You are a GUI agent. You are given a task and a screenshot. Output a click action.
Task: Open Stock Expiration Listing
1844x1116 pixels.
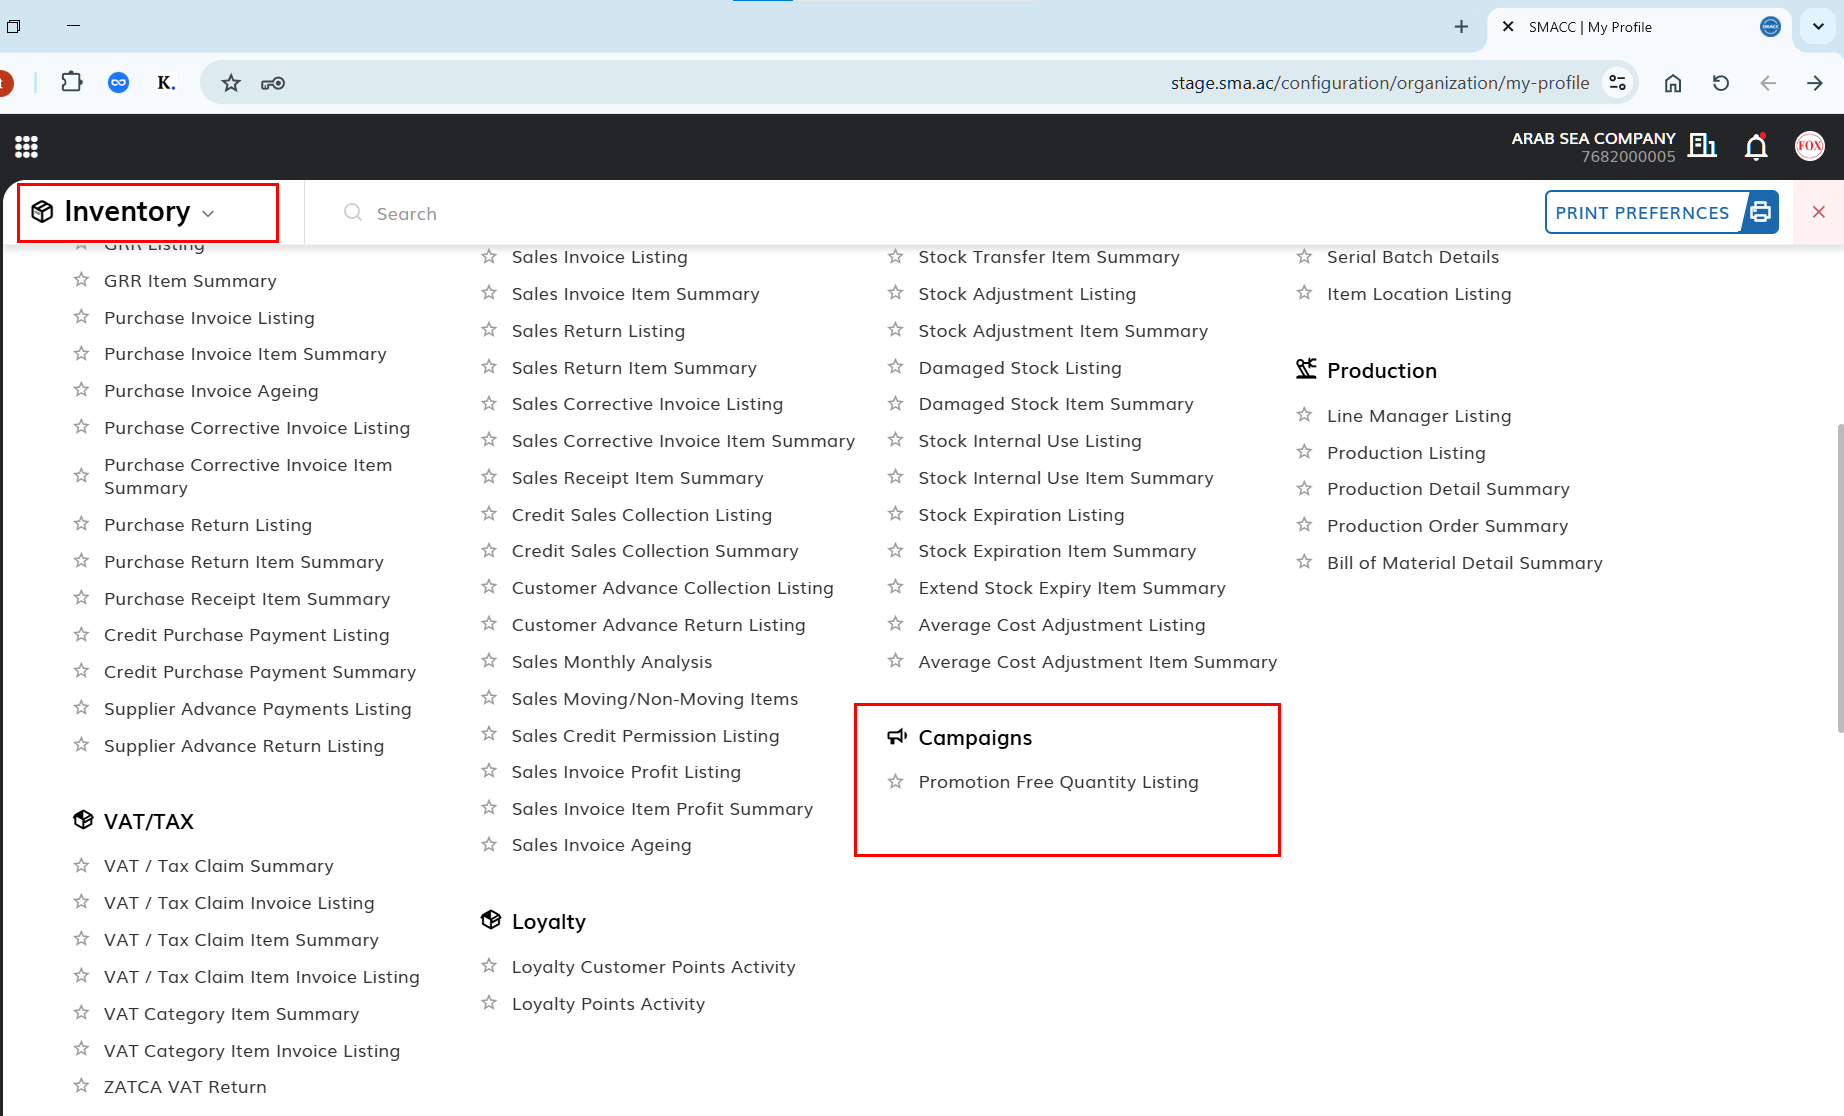point(1021,515)
